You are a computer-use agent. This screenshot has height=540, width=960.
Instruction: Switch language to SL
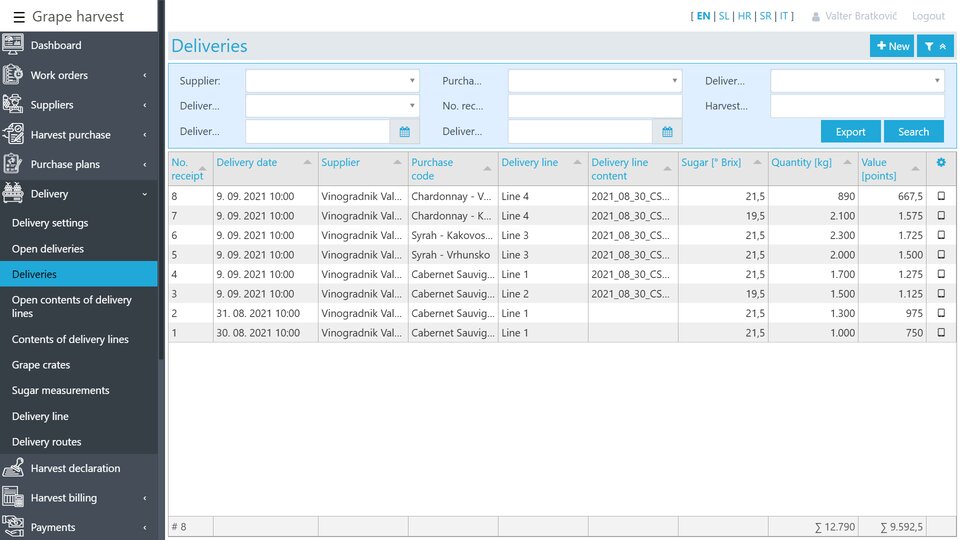coord(724,16)
